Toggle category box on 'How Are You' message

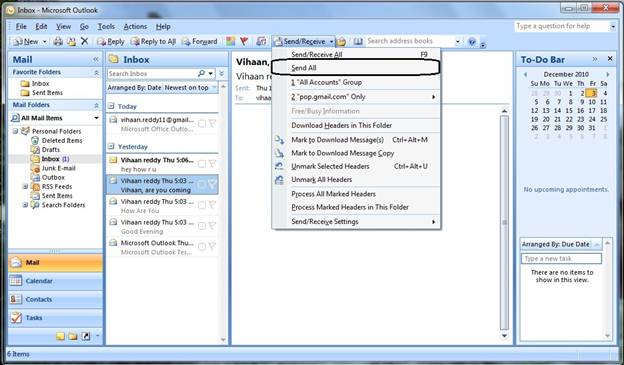(x=202, y=205)
